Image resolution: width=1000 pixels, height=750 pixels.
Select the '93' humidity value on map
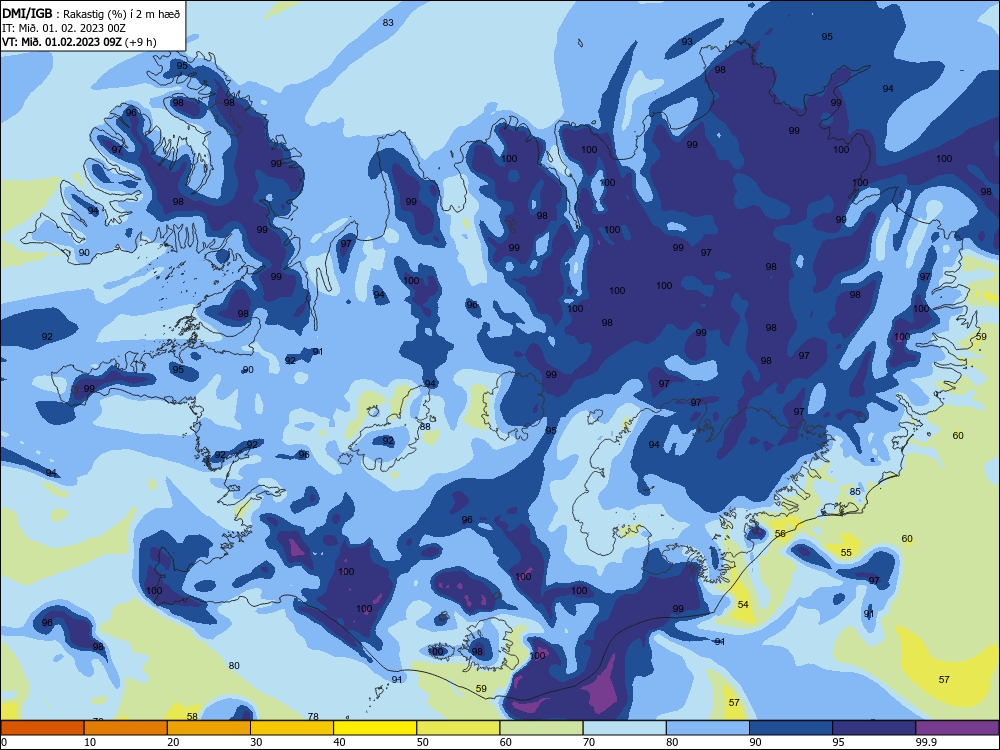(687, 41)
